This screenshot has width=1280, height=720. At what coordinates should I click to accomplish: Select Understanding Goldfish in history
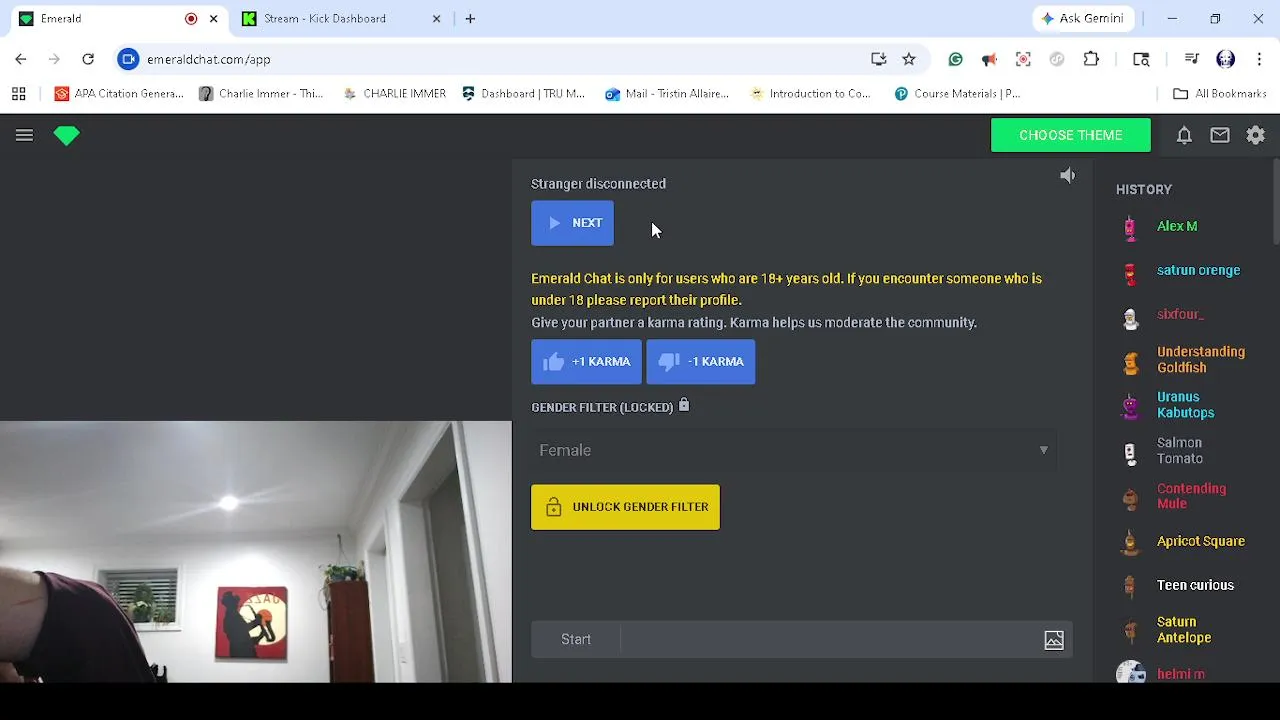pos(1200,360)
